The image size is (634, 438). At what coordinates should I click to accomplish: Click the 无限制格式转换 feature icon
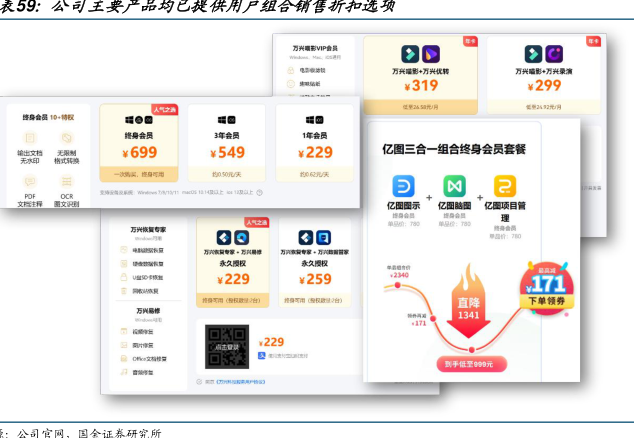click(67, 138)
